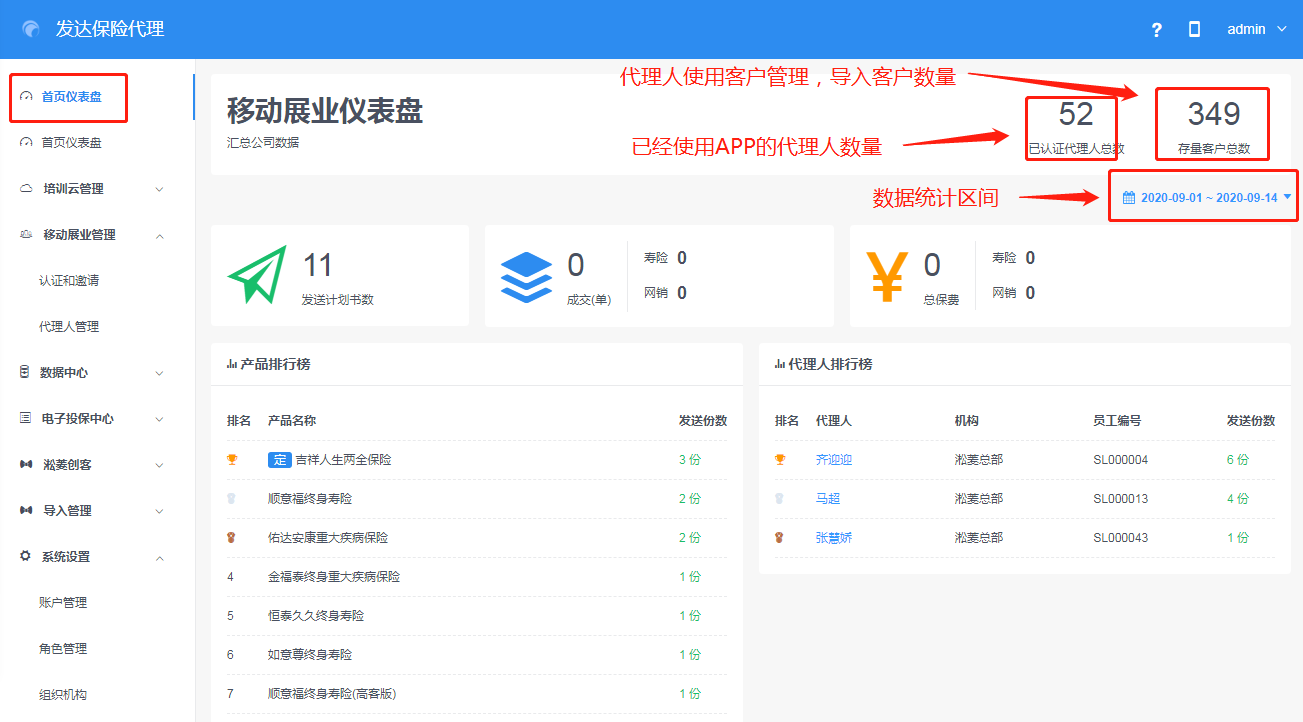Screen dimensions: 1303x722
Task: Select 代理人管理 menu item
Action: pyautogui.click(x=69, y=327)
